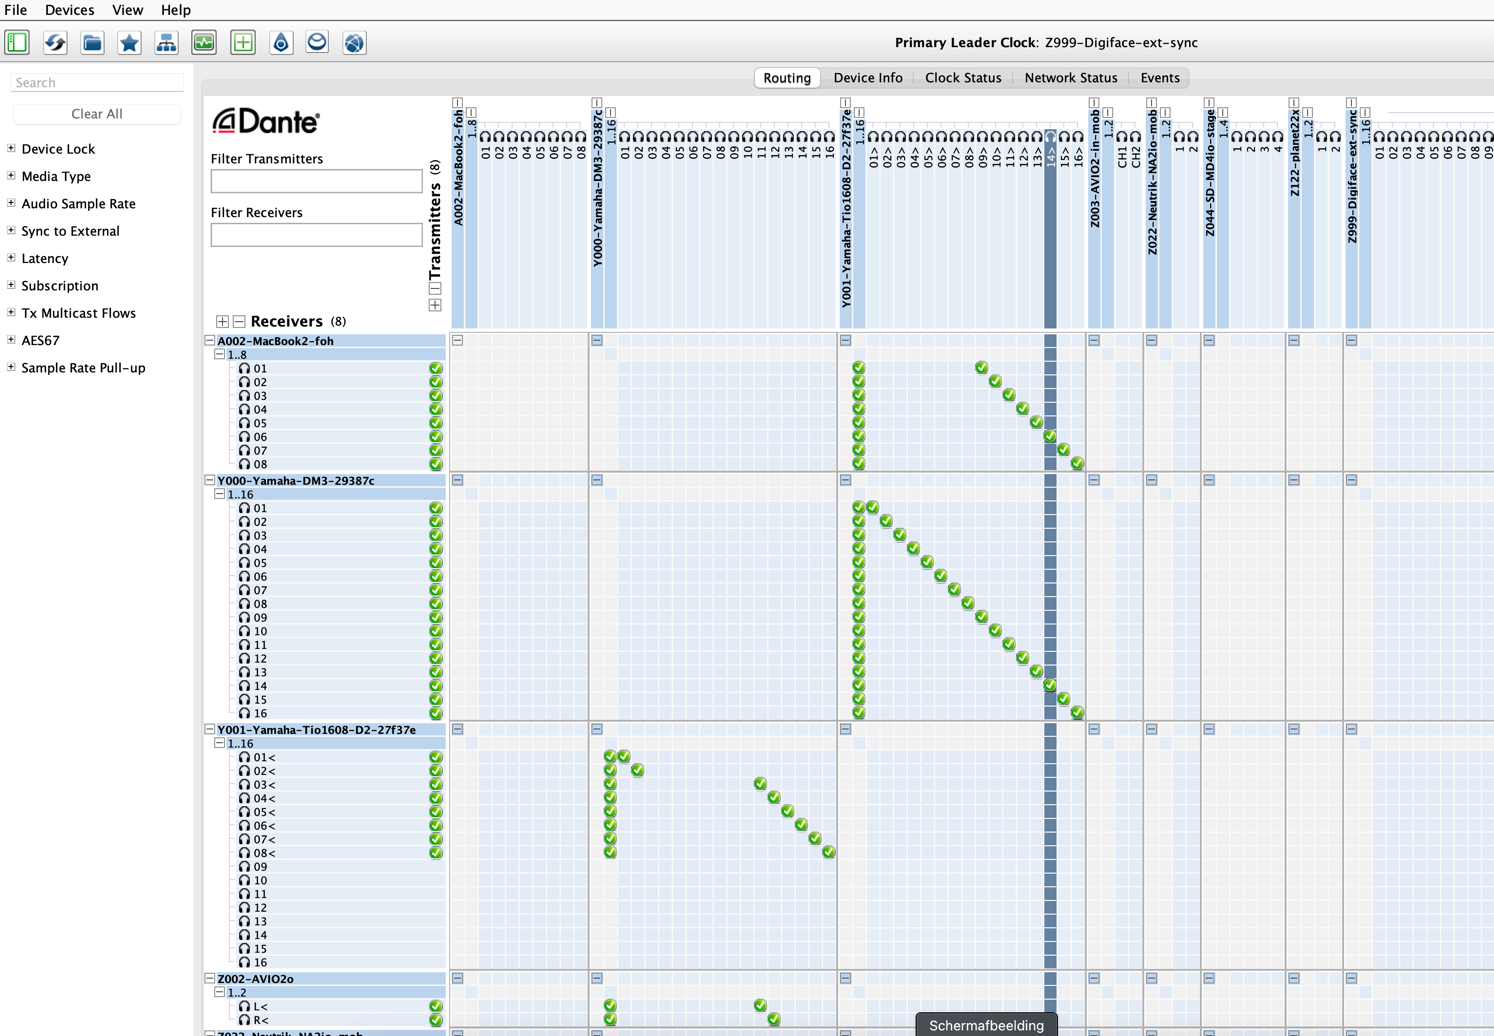Click the Filter Transmitters input field
This screenshot has width=1494, height=1036.
coord(316,181)
